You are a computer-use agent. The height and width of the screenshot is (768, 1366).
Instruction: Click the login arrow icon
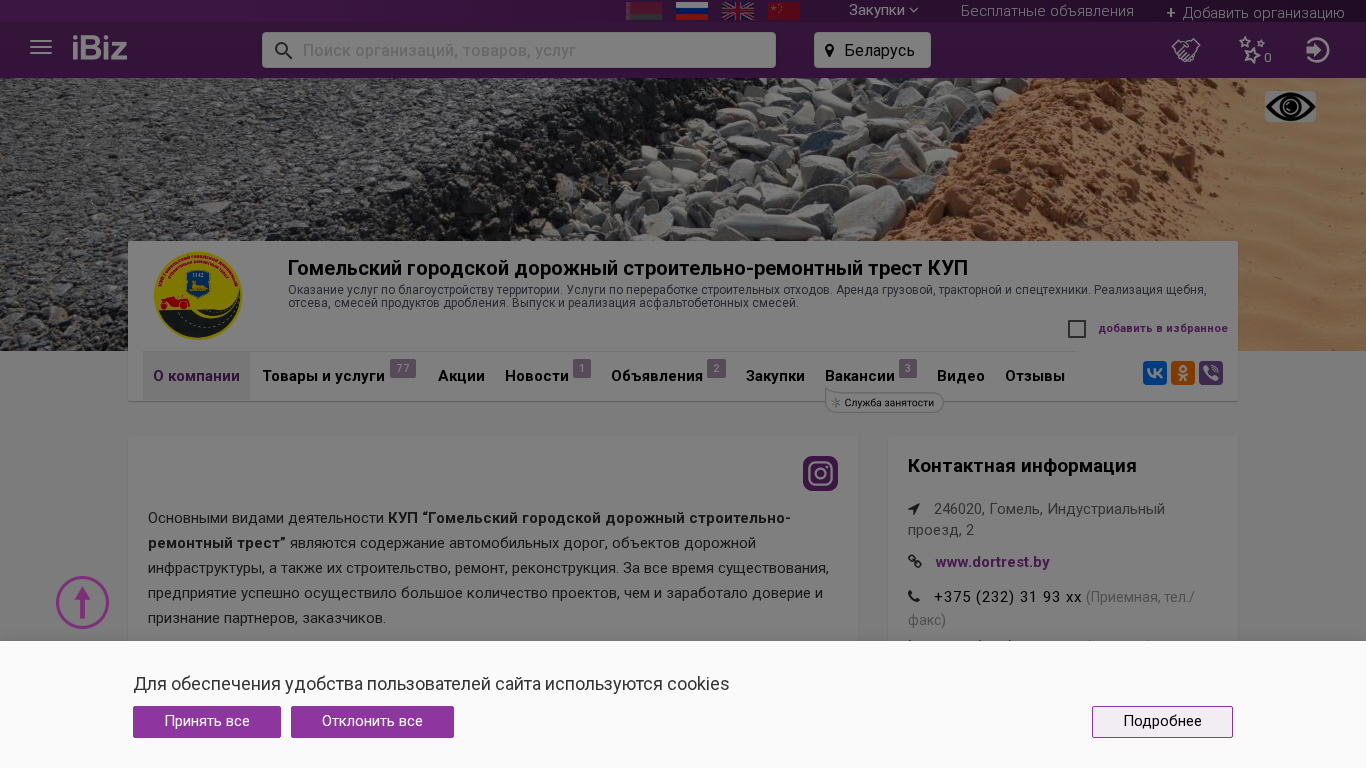point(1317,50)
